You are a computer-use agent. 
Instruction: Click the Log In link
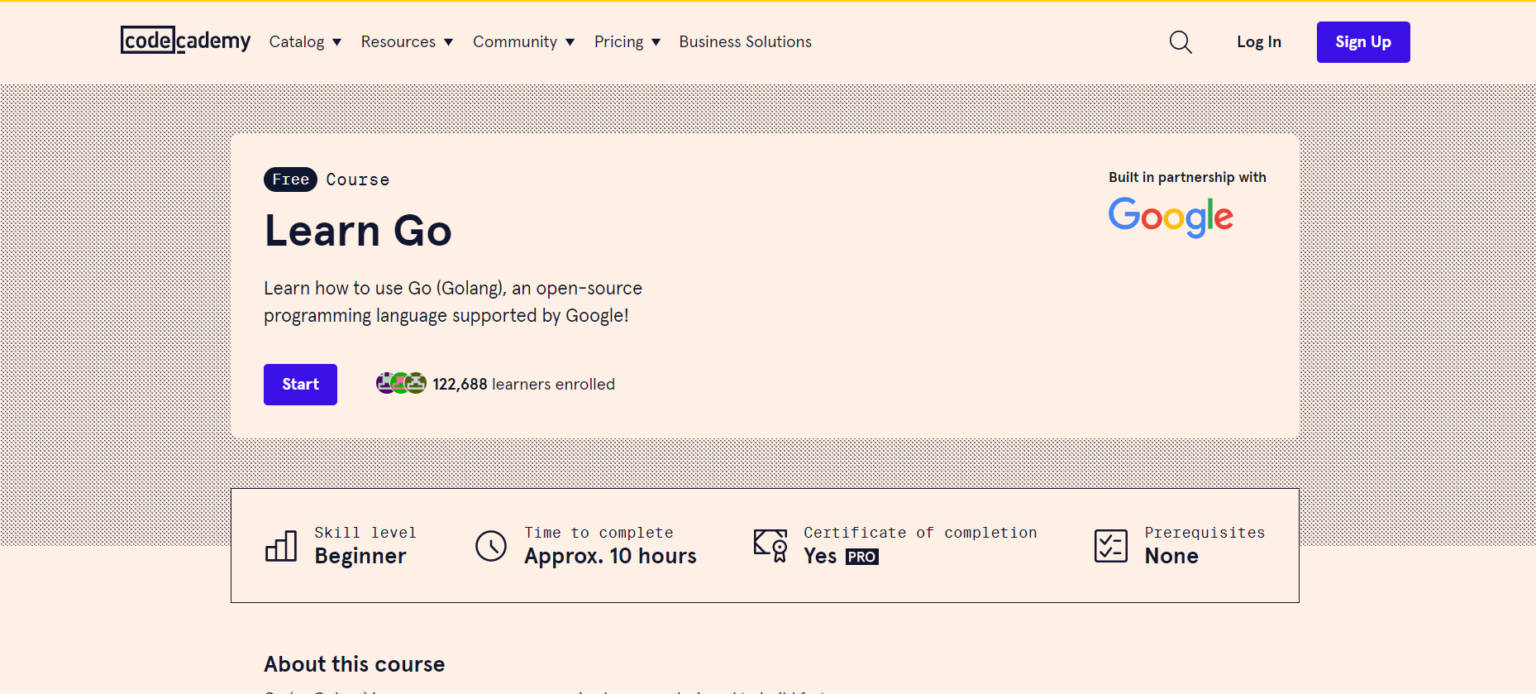[1259, 42]
